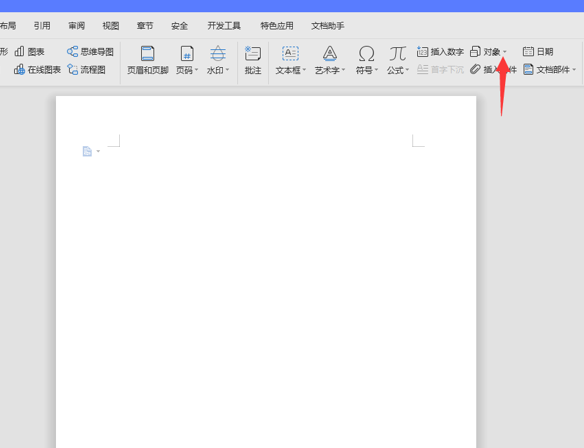Viewport: 584px width, 448px height.
Task: Insert a 批注 comment
Action: 253,60
